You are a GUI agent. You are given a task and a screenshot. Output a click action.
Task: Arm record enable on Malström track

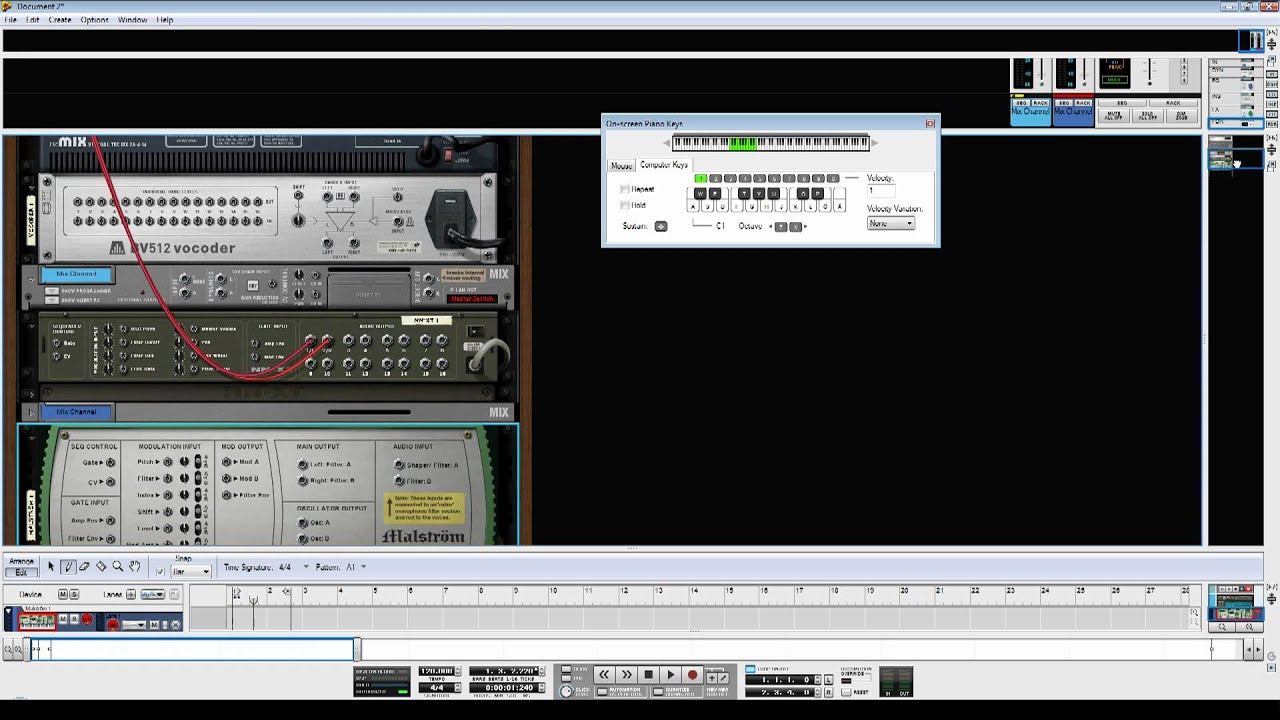[87, 621]
